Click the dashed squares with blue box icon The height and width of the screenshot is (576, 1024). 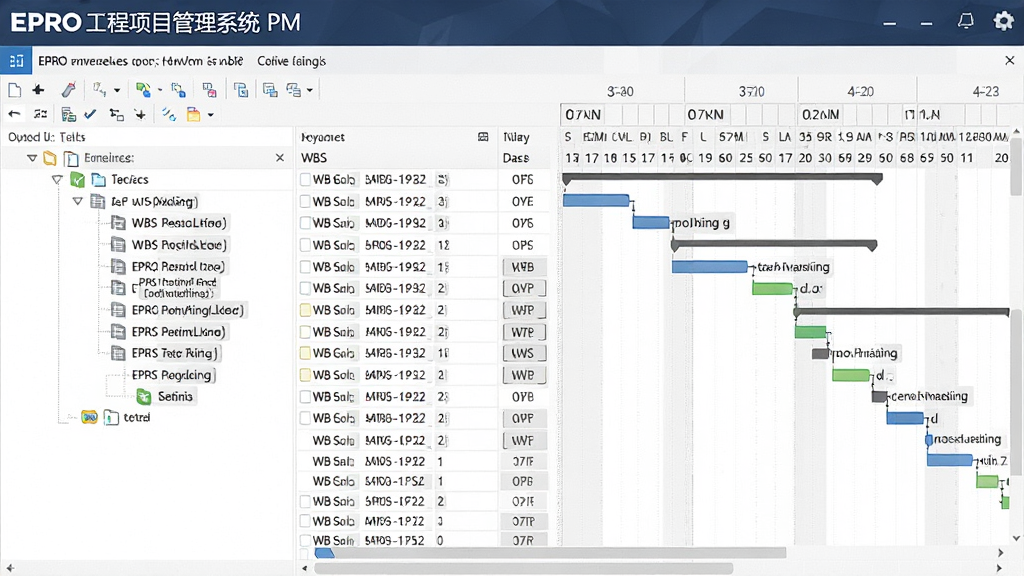(x=178, y=89)
